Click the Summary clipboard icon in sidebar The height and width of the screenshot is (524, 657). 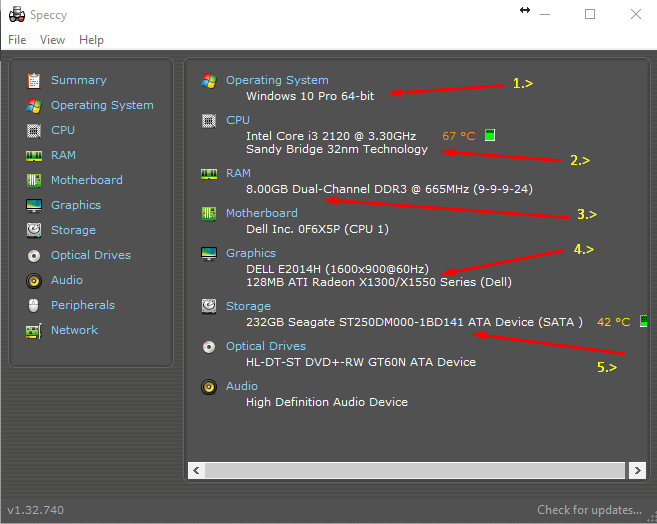(34, 80)
